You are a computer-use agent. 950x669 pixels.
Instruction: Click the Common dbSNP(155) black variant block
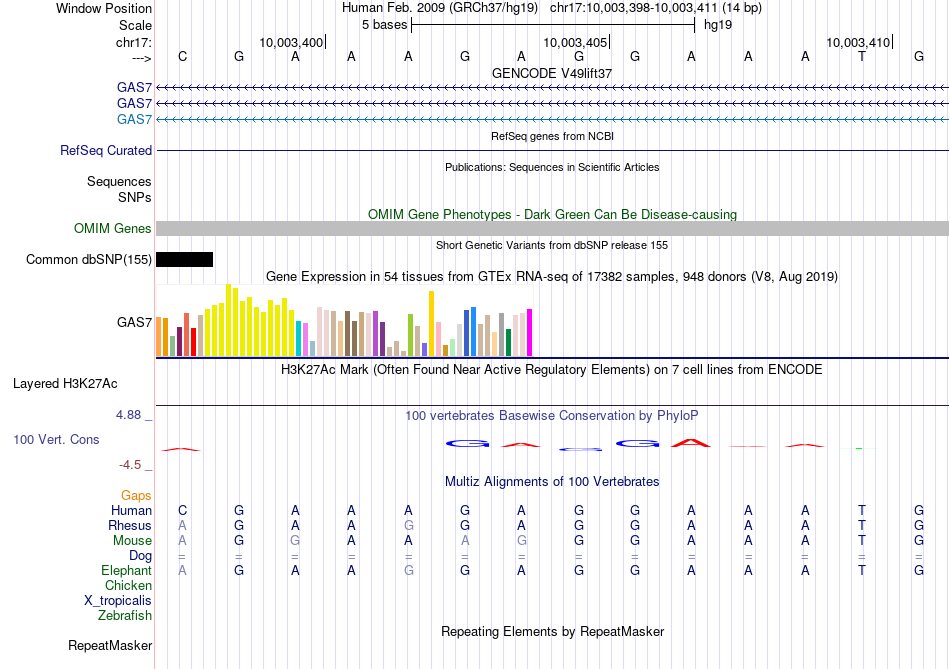tap(184, 259)
